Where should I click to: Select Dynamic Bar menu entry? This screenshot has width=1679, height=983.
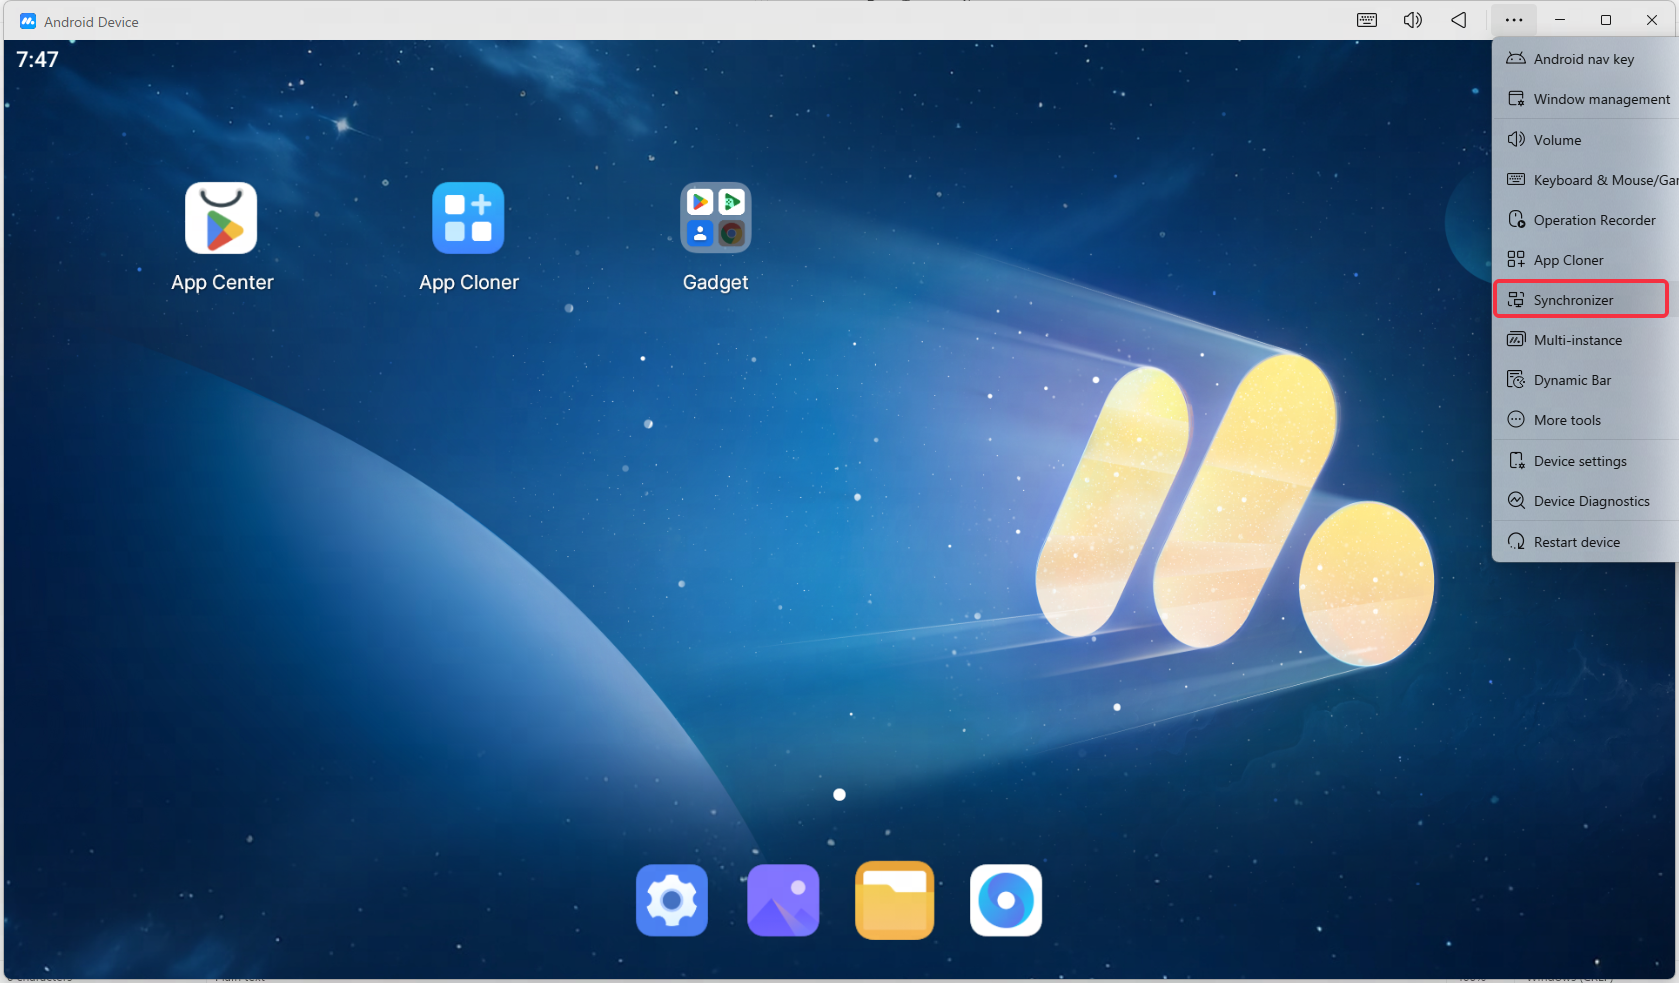pyautogui.click(x=1586, y=380)
